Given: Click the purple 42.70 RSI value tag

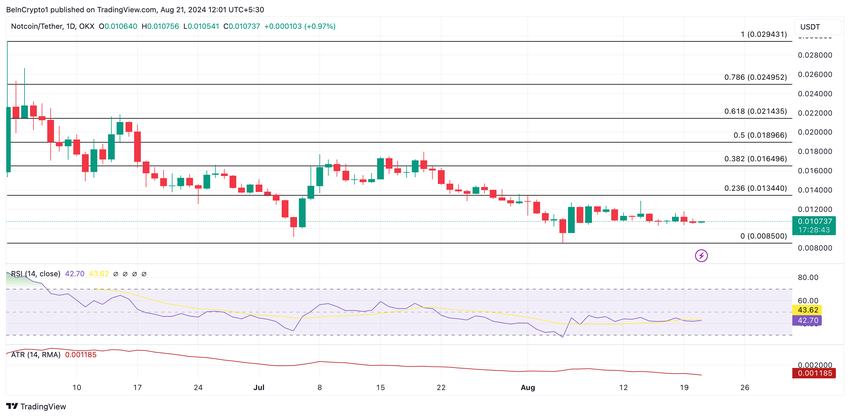Looking at the screenshot, I should coord(808,320).
